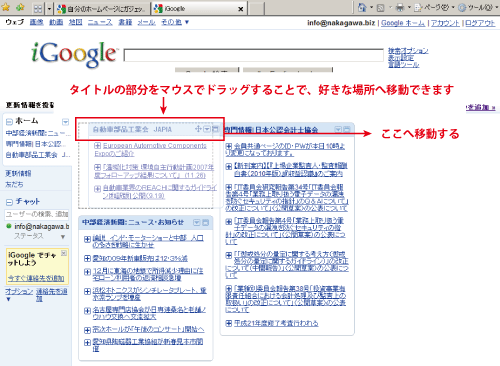Viewport: 500px width, 366px height.
Task: Click the browser Home icon
Action: (x=362, y=7)
